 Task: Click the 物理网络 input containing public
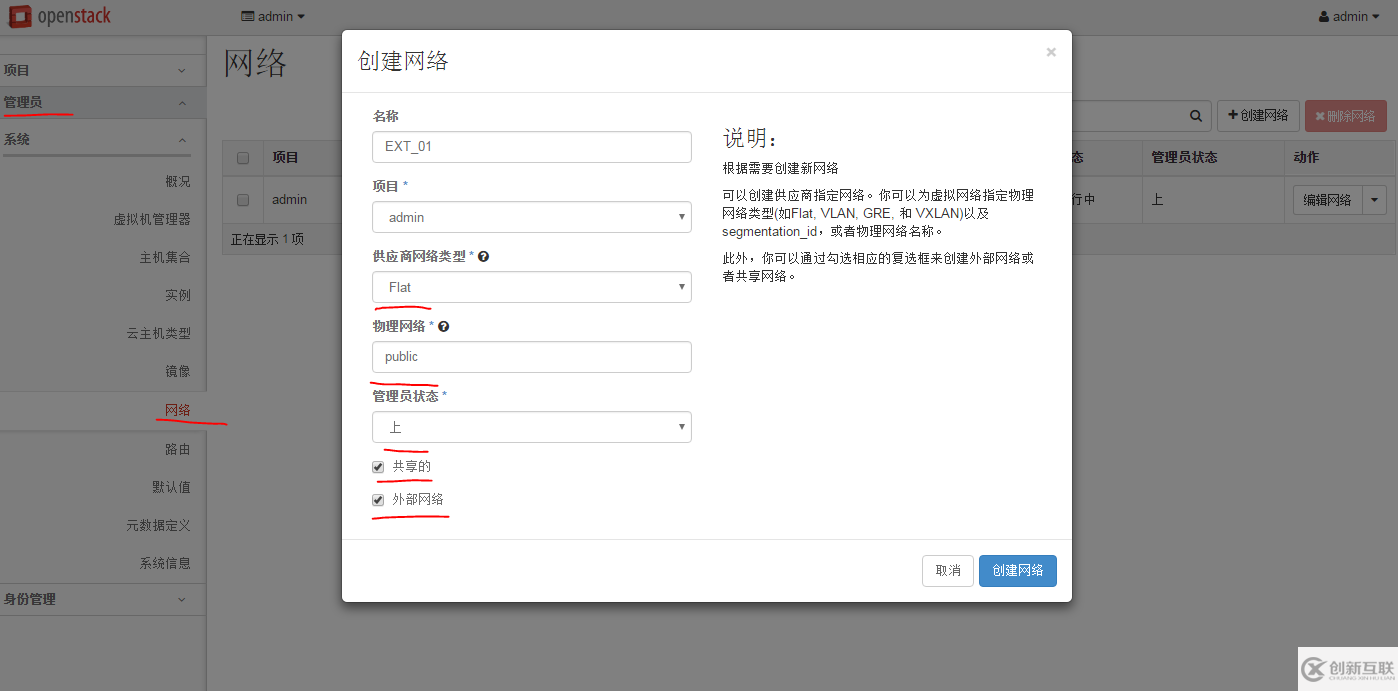(x=532, y=357)
